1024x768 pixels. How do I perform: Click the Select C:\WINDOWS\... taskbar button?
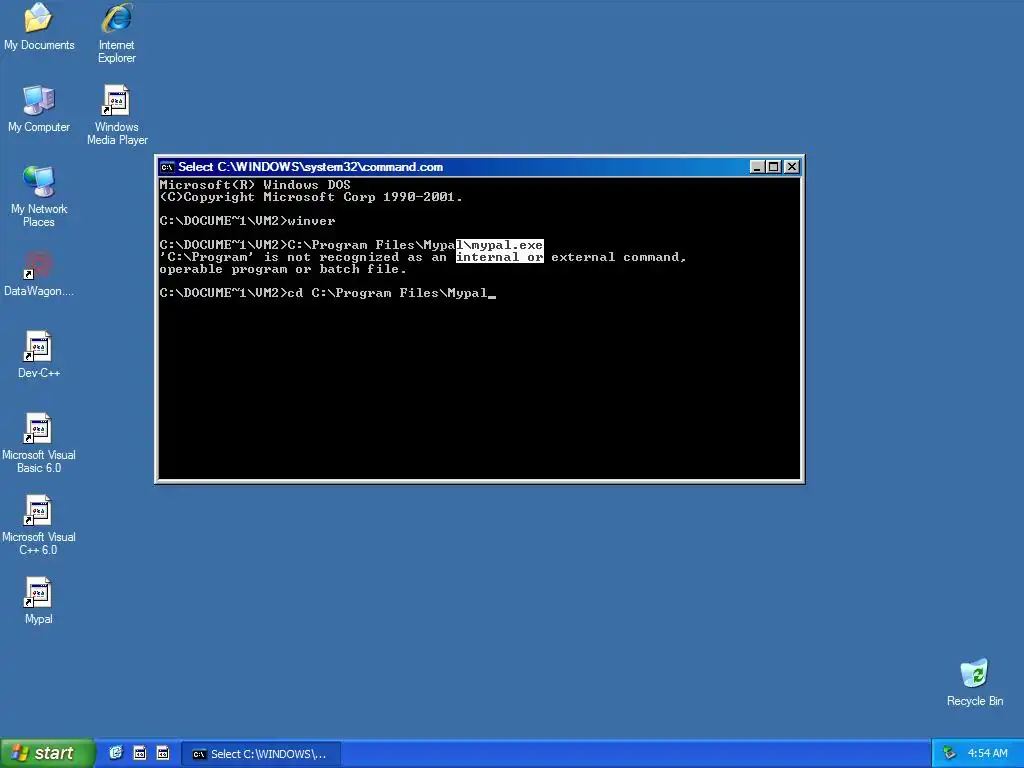pyautogui.click(x=261, y=754)
